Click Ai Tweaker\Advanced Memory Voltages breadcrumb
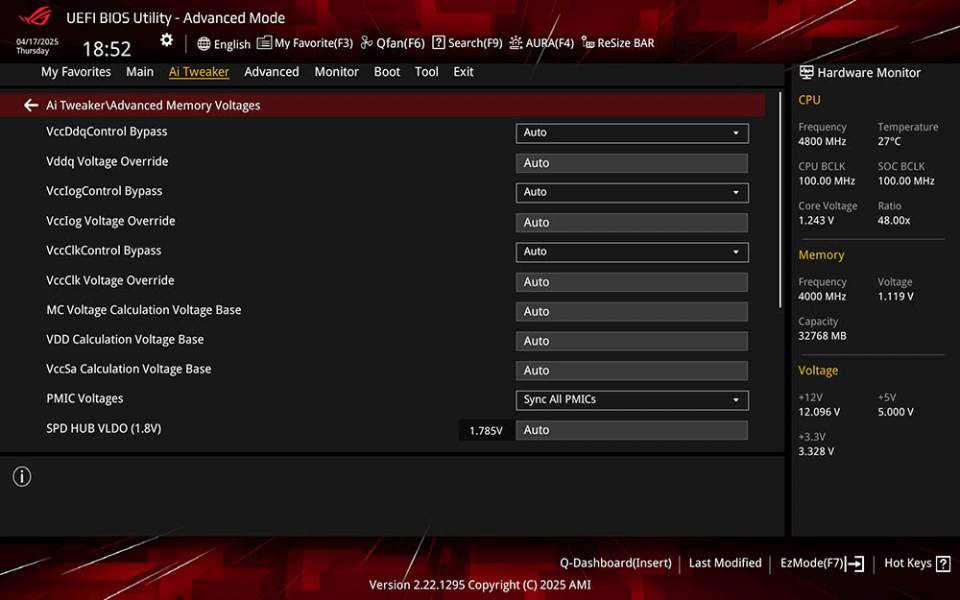This screenshot has width=960, height=600. pyautogui.click(x=153, y=105)
